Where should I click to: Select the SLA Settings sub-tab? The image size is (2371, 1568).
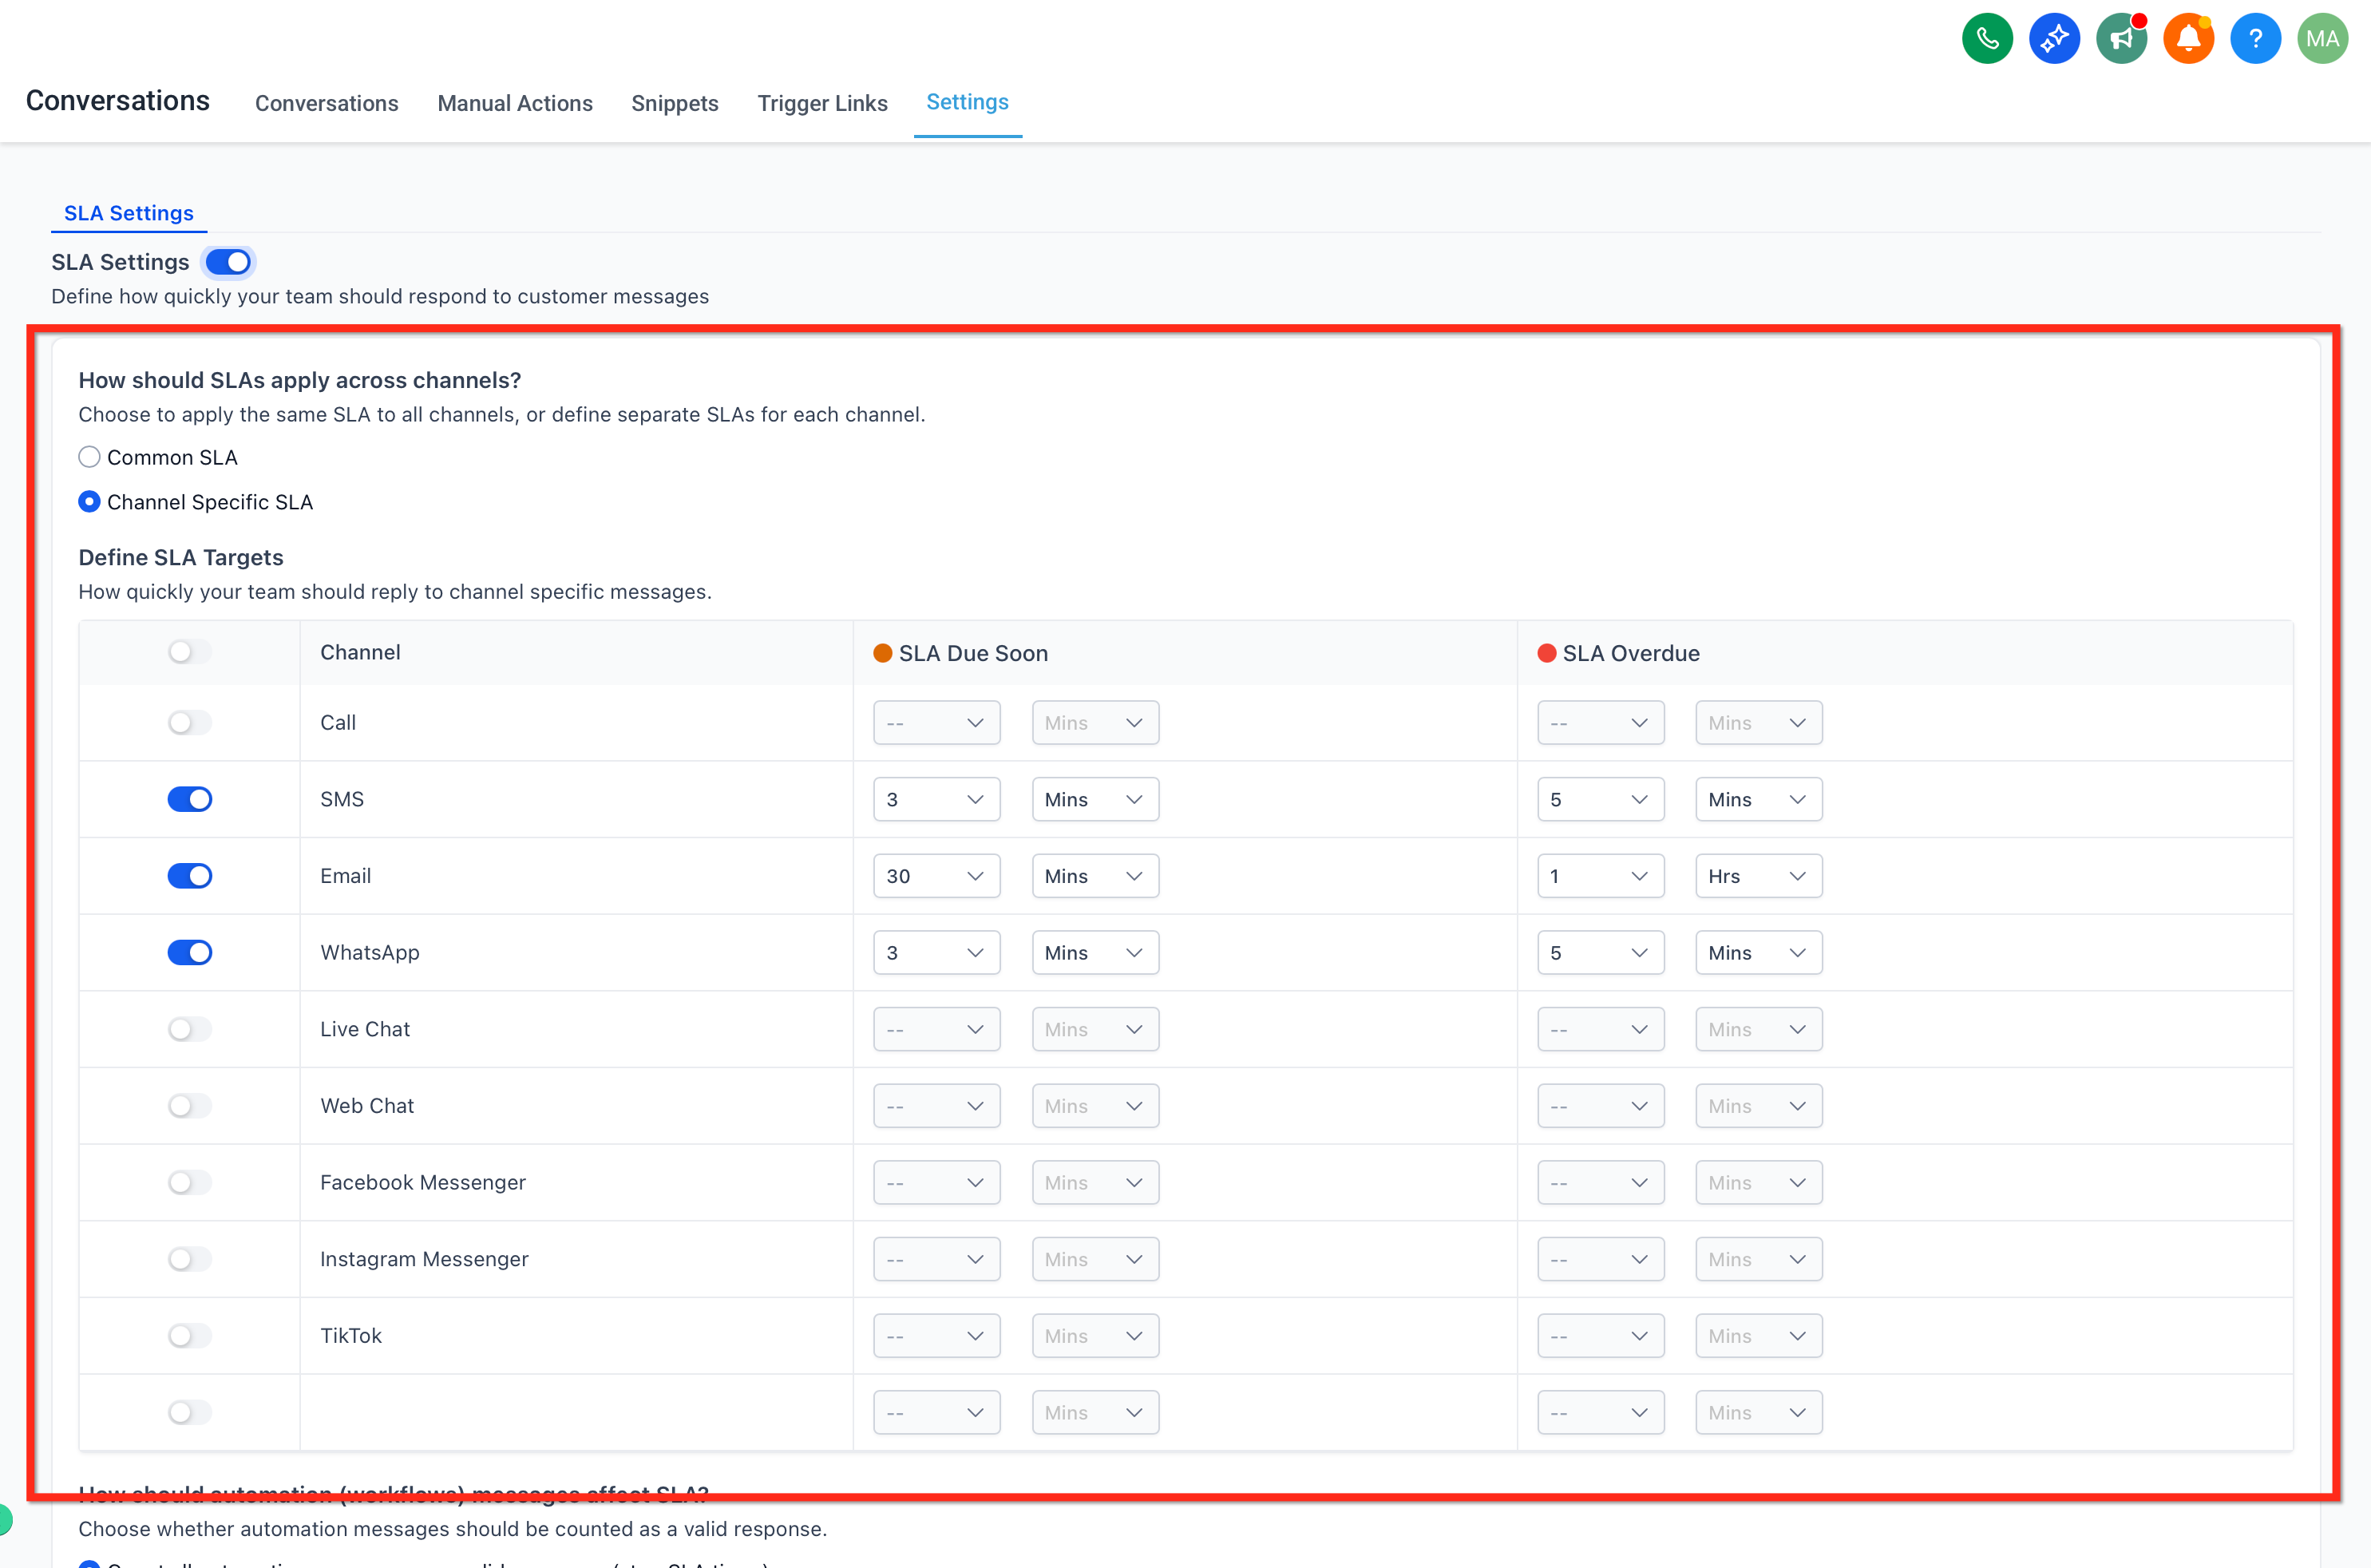pyautogui.click(x=129, y=213)
